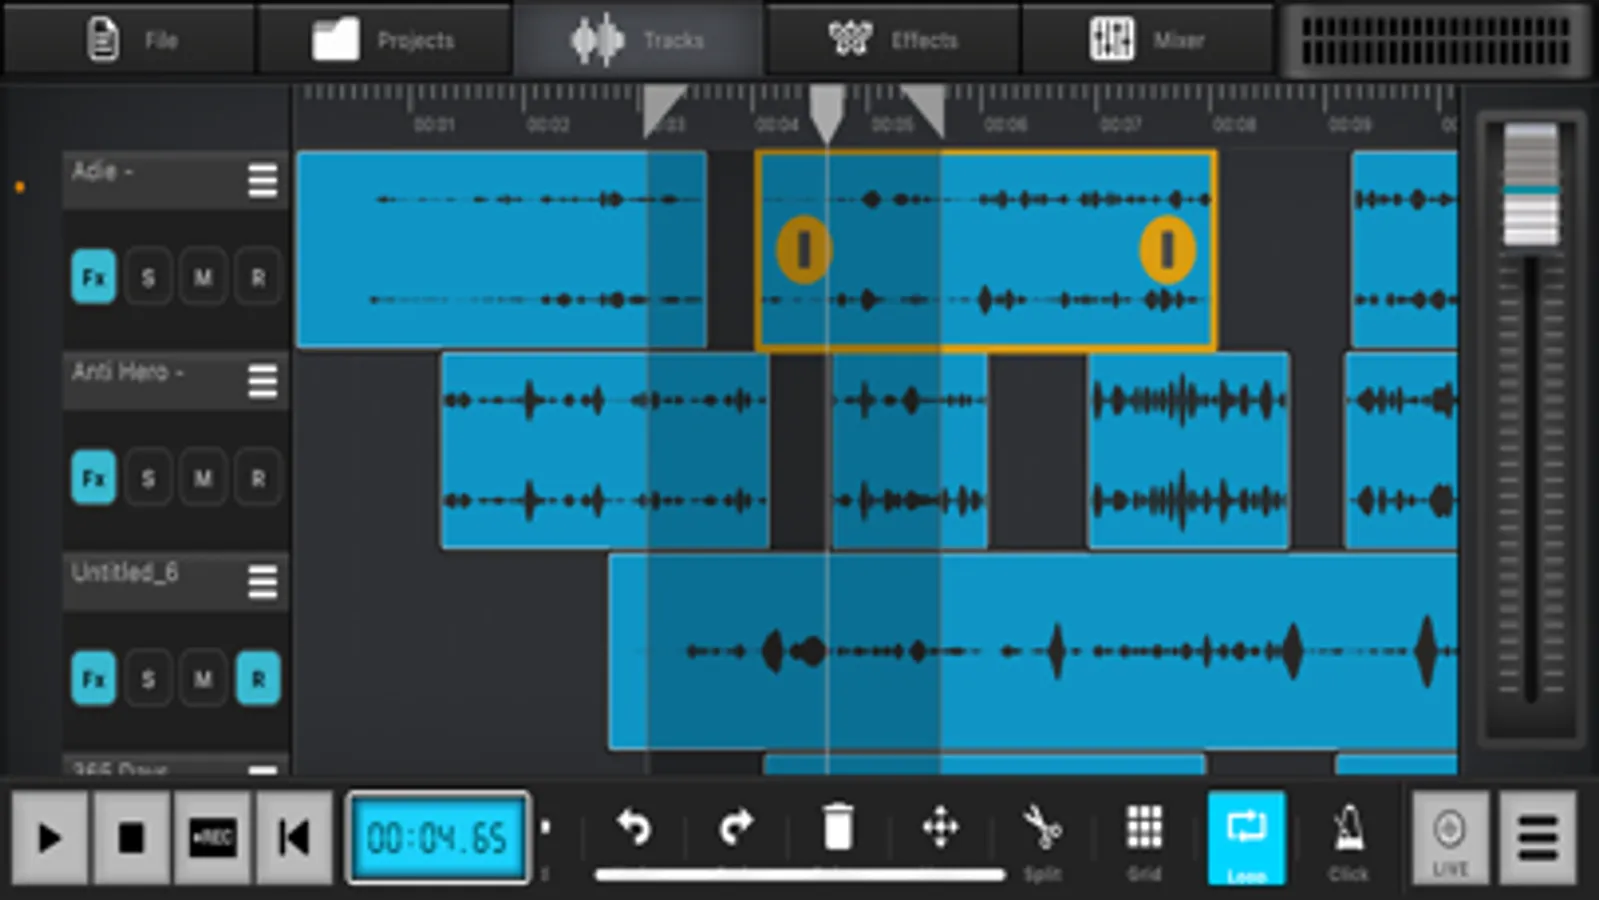Solo the Untitled_6 track
This screenshot has width=1599, height=900.
pos(148,679)
